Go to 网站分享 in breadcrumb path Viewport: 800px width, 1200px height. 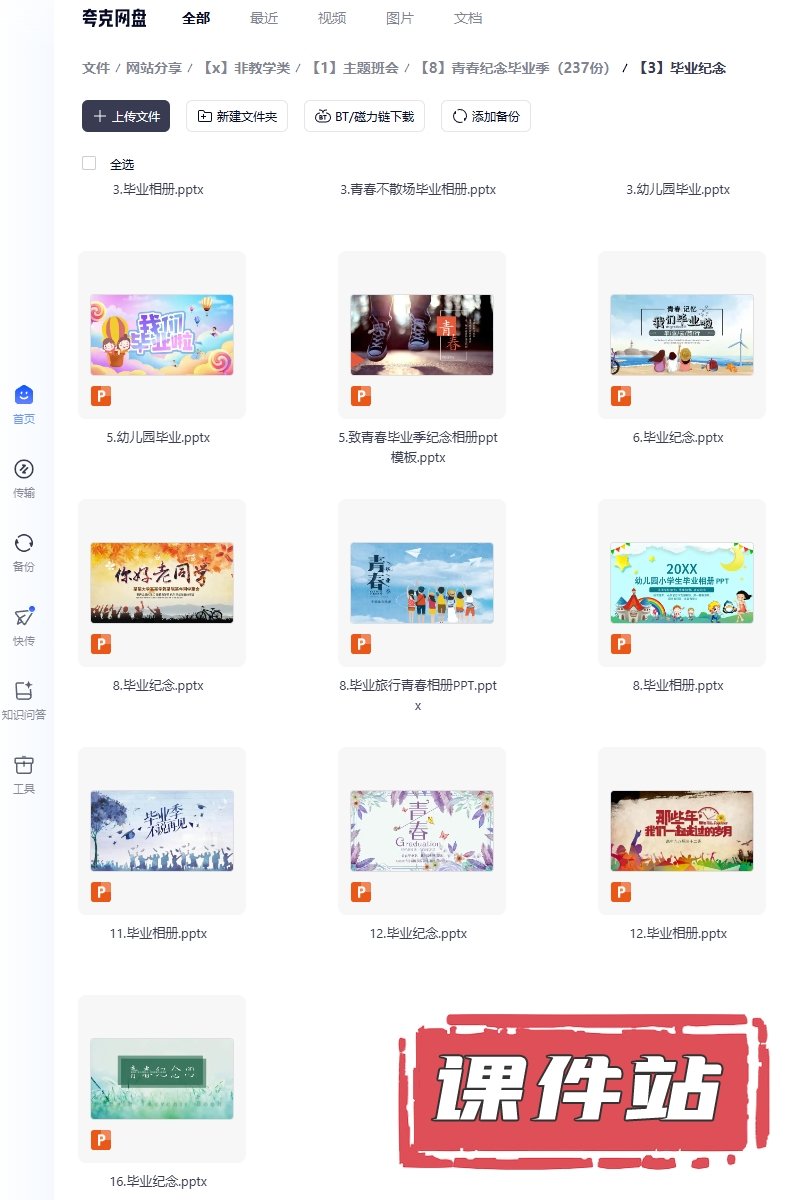tap(154, 68)
